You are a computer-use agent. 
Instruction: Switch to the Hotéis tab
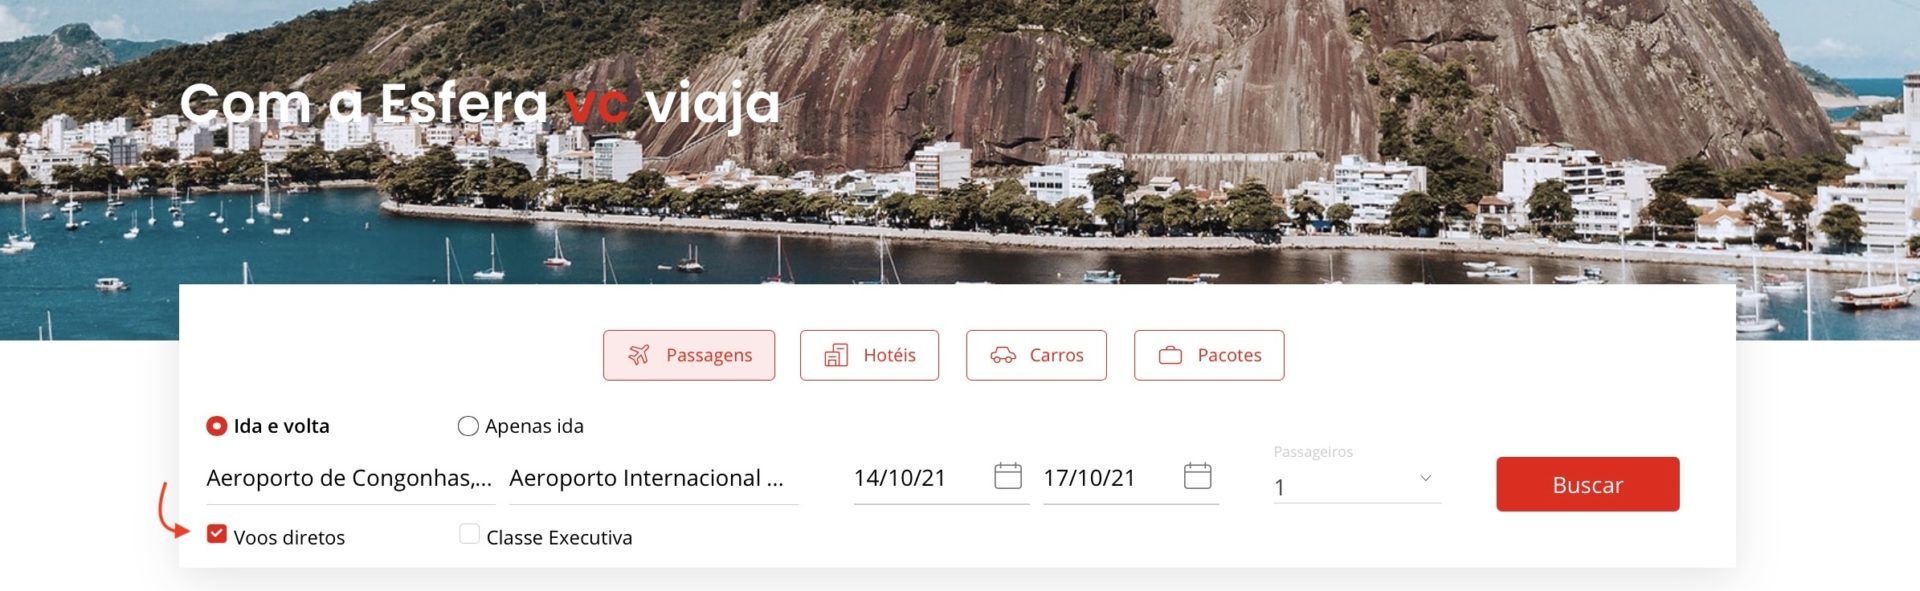pos(869,355)
